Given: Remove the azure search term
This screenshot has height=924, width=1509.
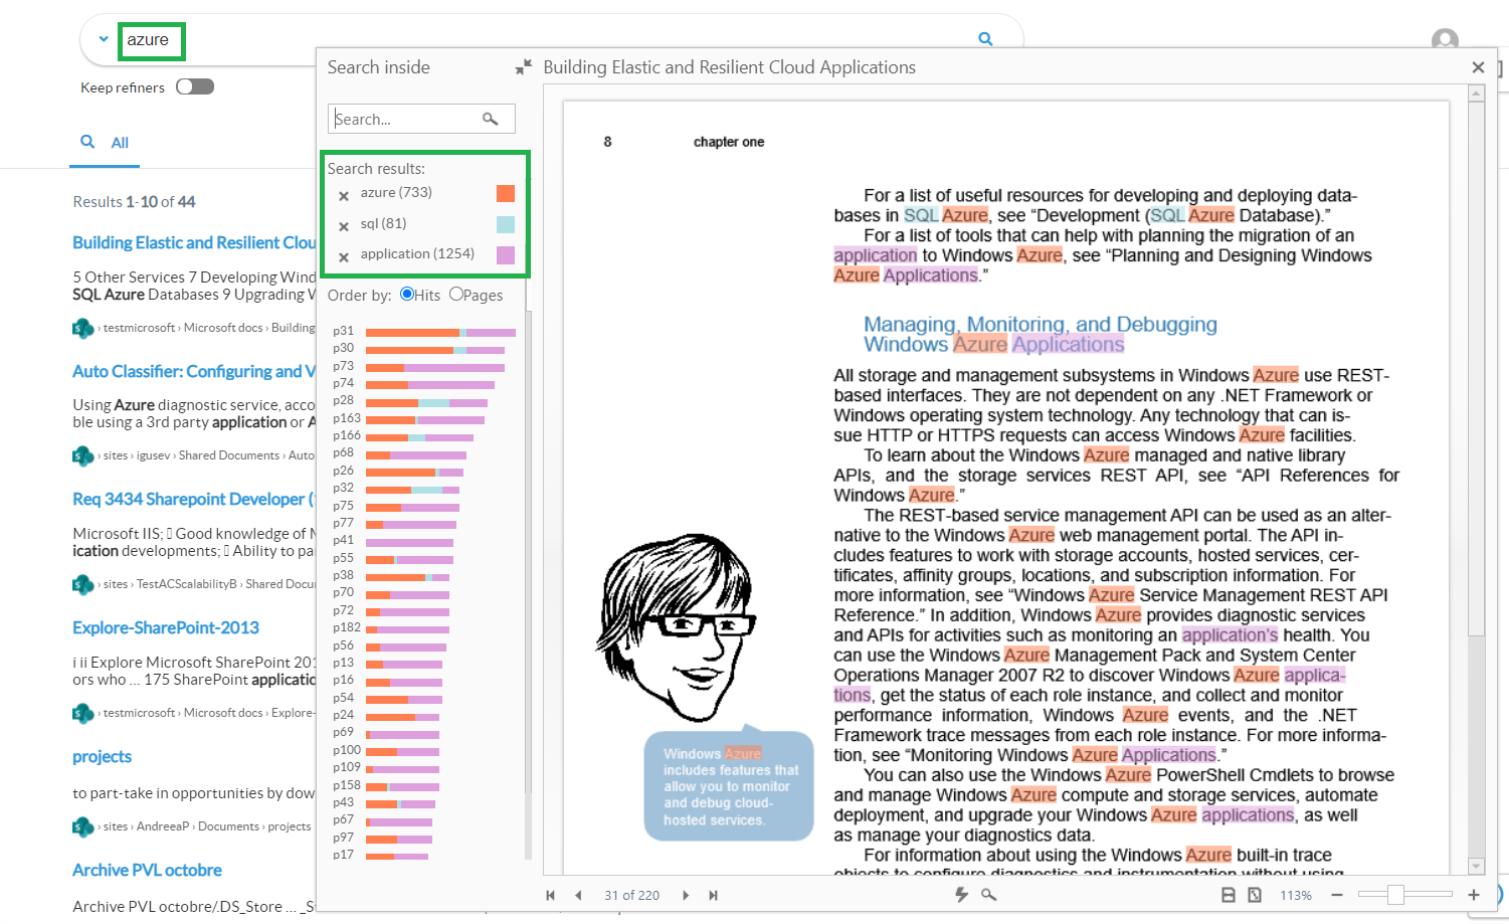Looking at the screenshot, I should coord(344,196).
